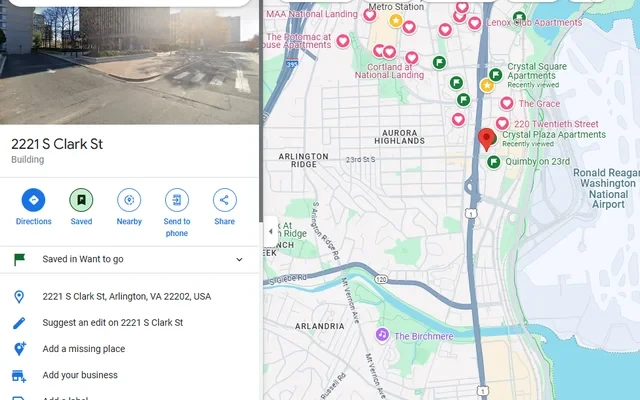Select The Potomac at house Apartments heart marker
This screenshot has height=400, width=640.
coord(343,40)
